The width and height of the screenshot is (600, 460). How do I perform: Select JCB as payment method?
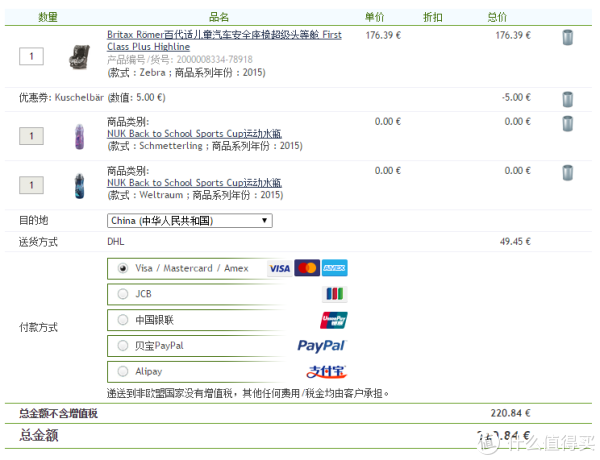point(122,294)
